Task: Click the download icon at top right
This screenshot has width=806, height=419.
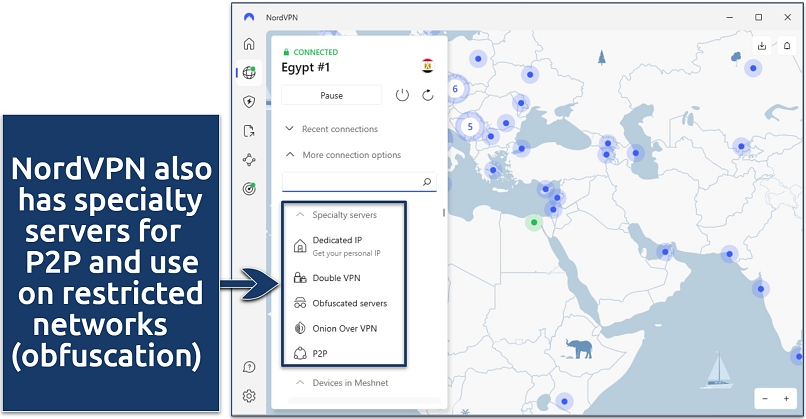Action: (762, 46)
